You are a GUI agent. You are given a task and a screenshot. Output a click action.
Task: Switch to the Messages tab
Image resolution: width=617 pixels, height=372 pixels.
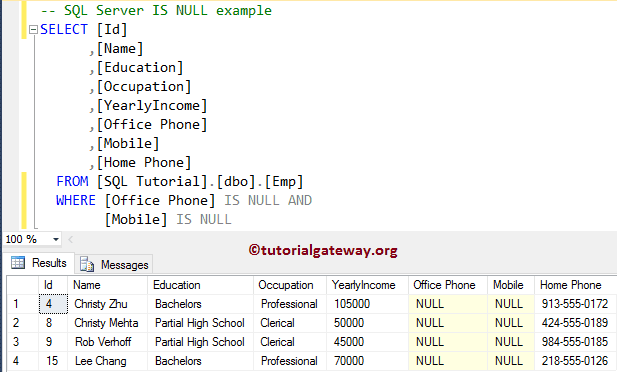pyautogui.click(x=114, y=264)
